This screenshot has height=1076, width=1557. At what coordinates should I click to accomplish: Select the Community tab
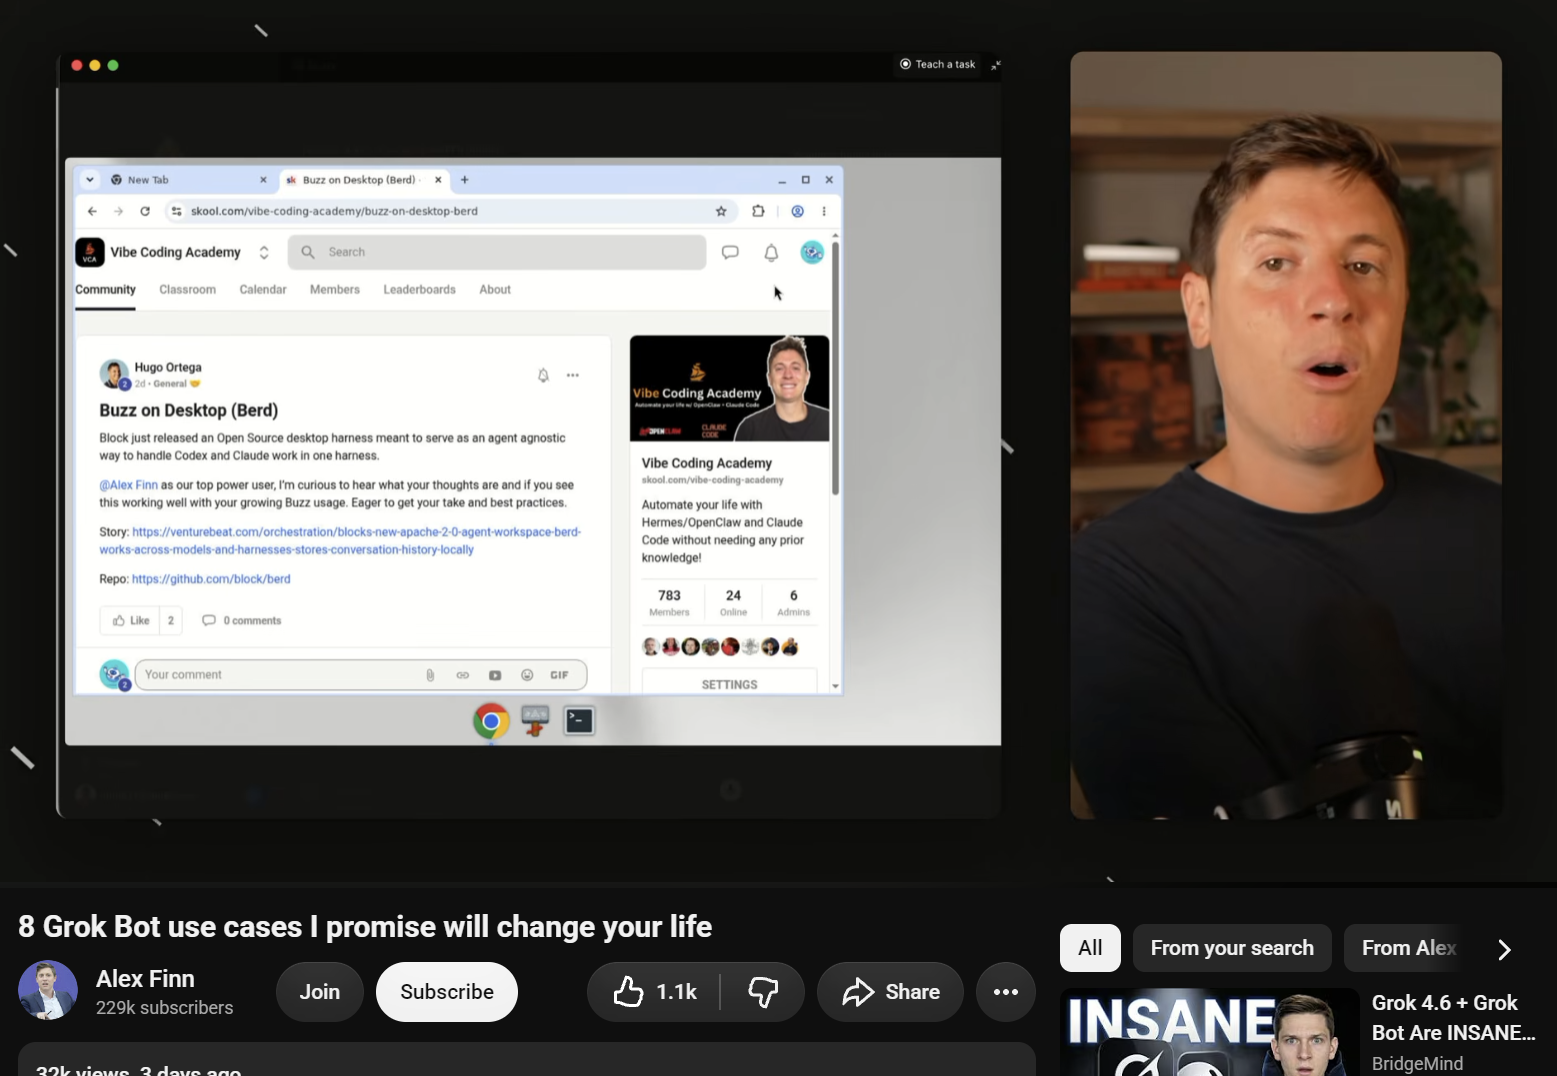point(105,290)
